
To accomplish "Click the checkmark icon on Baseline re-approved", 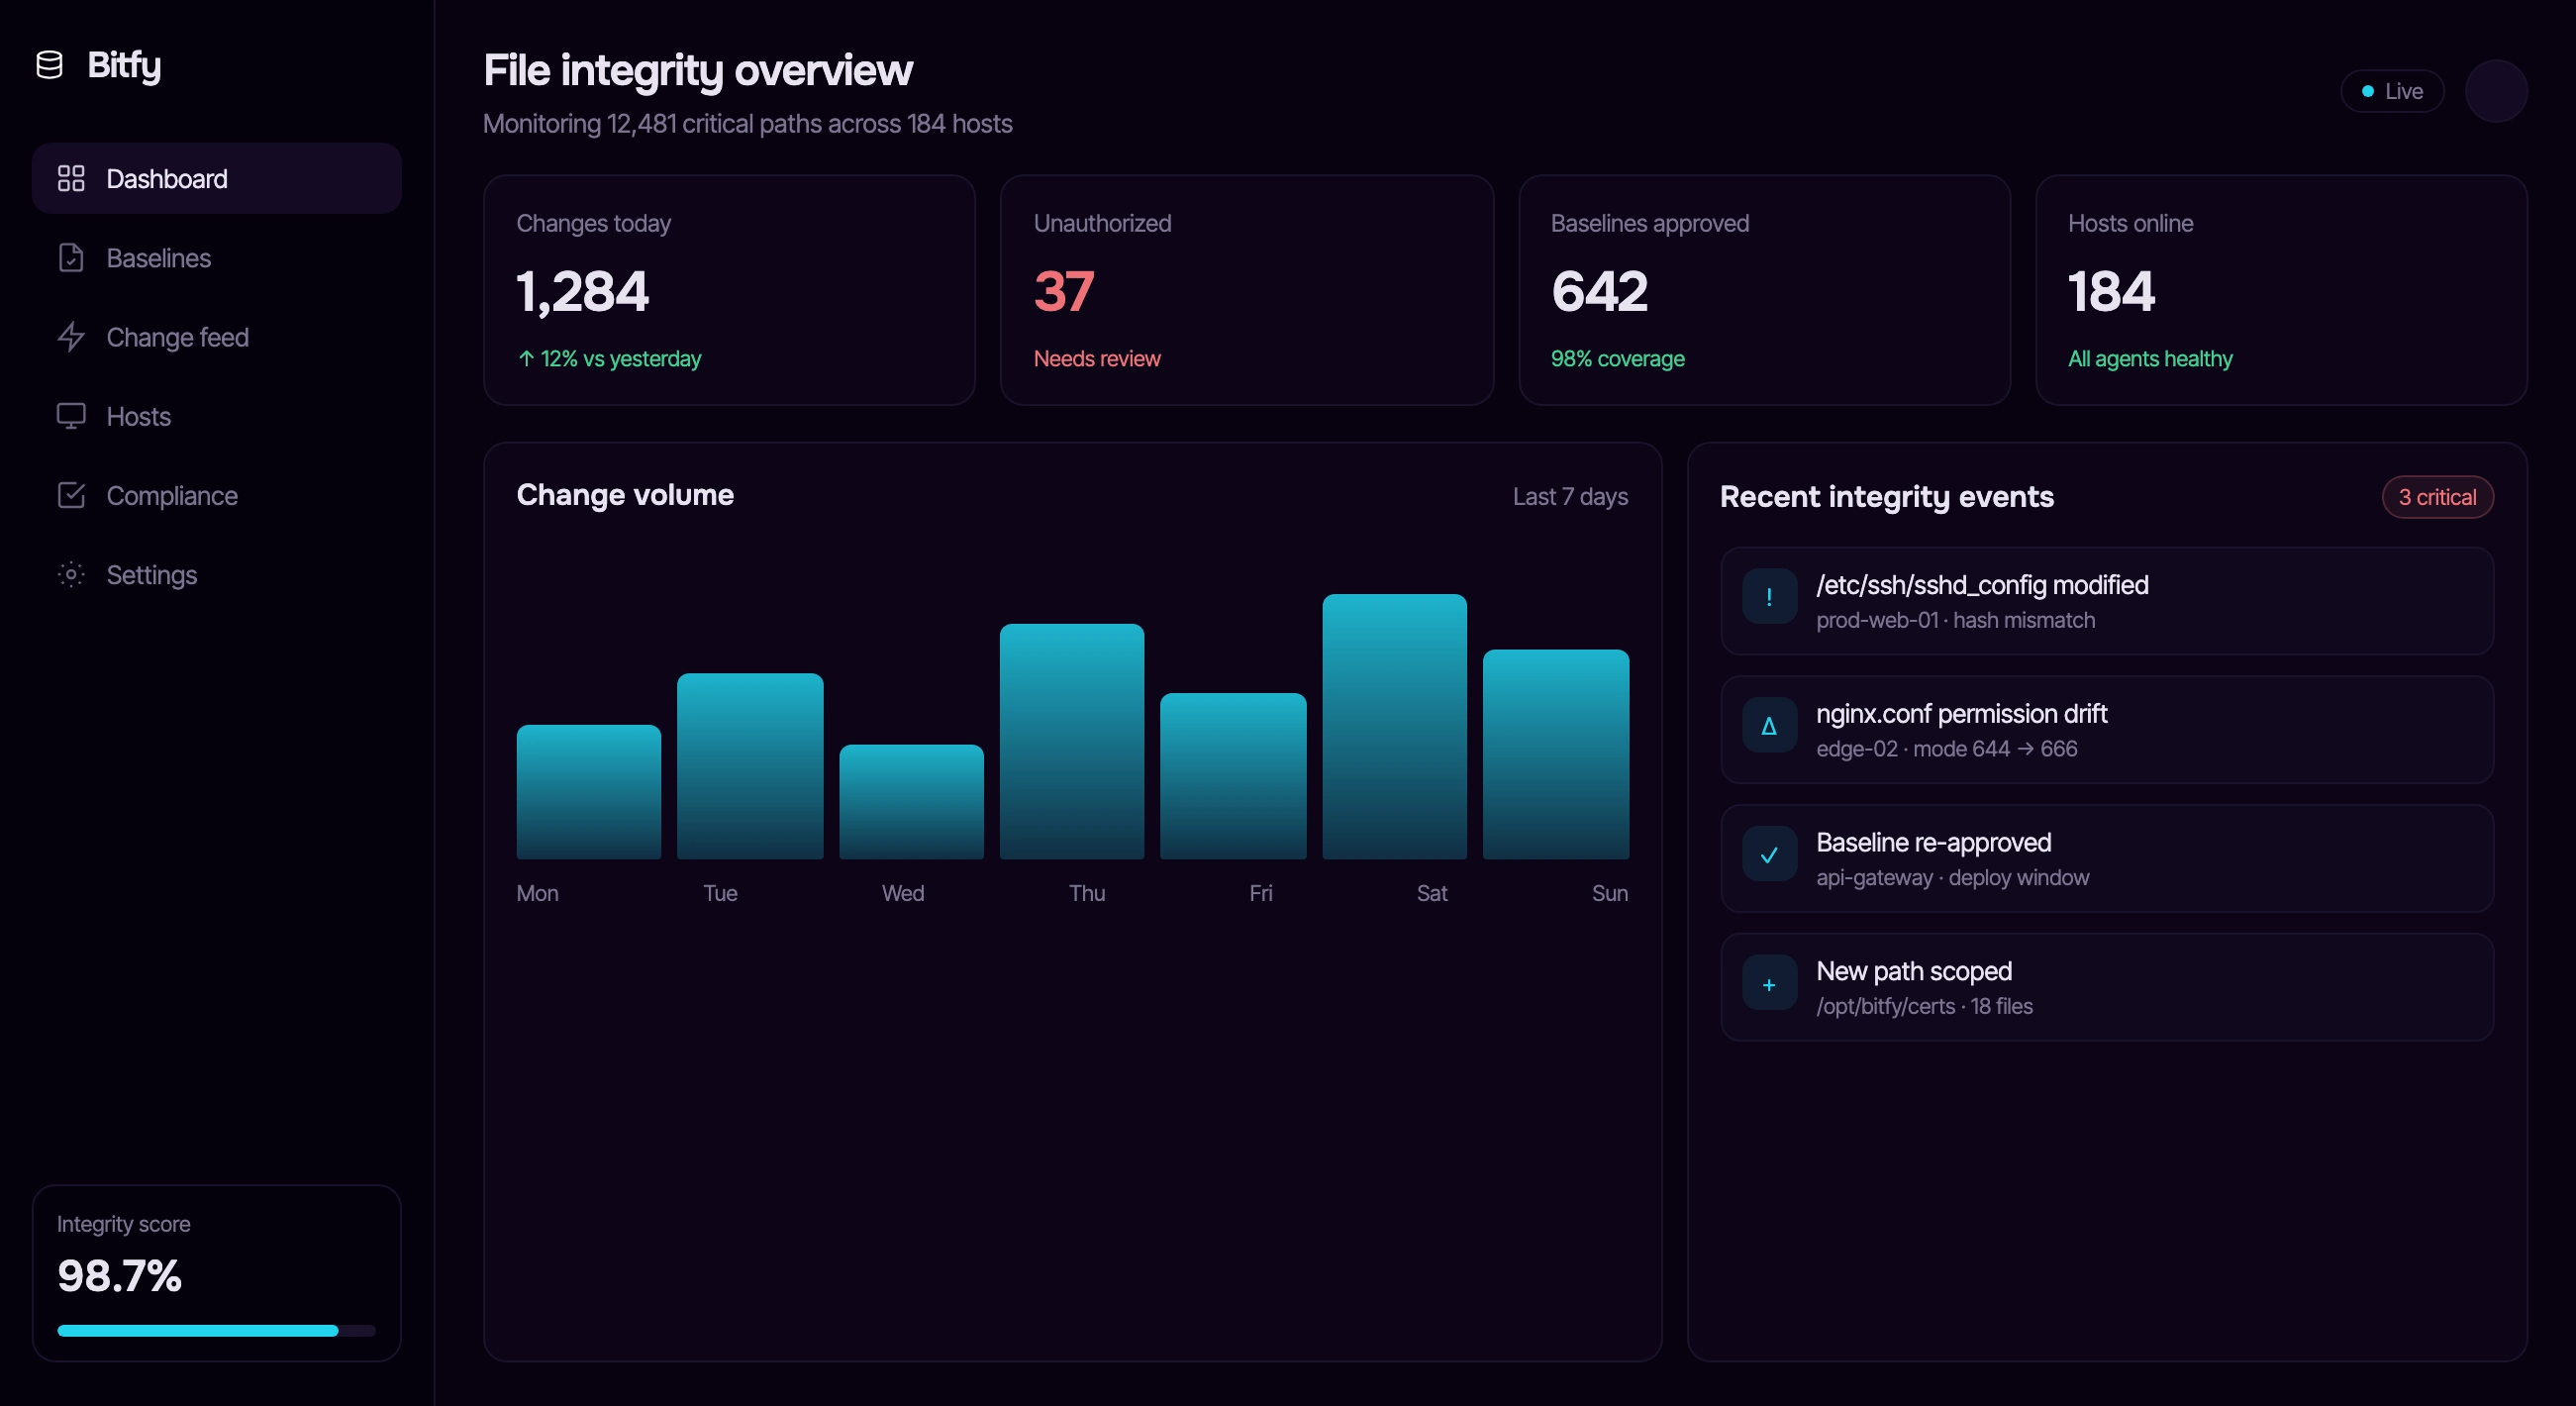I will click(x=1769, y=855).
